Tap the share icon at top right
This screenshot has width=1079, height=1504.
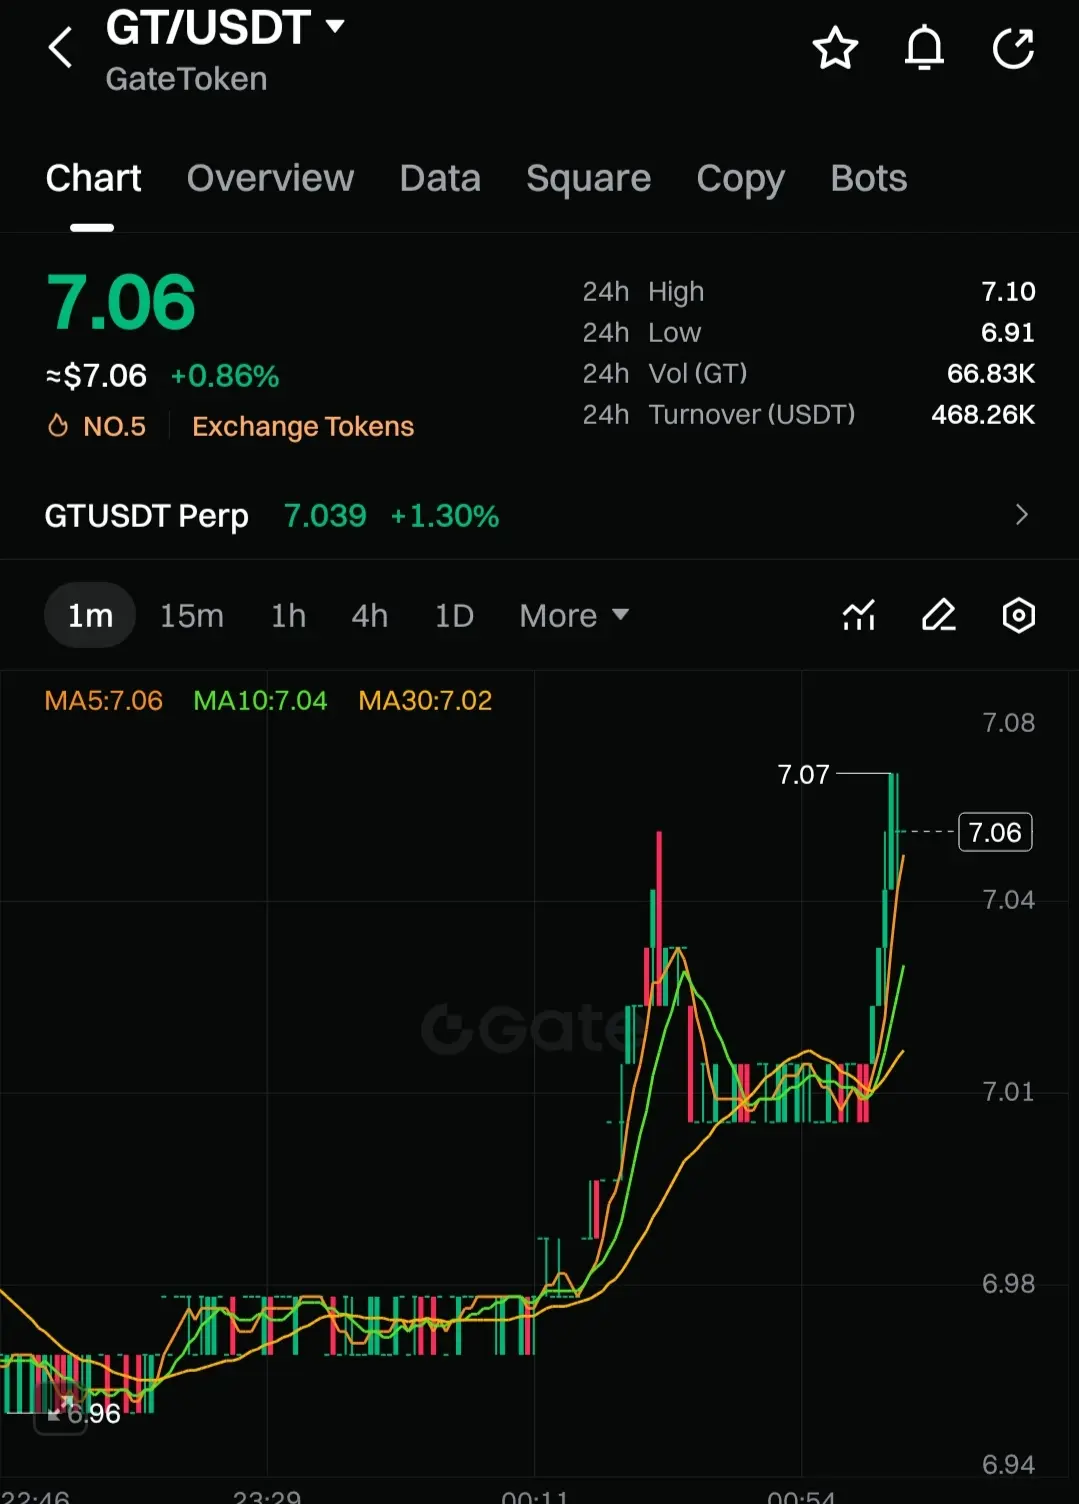pos(1013,48)
